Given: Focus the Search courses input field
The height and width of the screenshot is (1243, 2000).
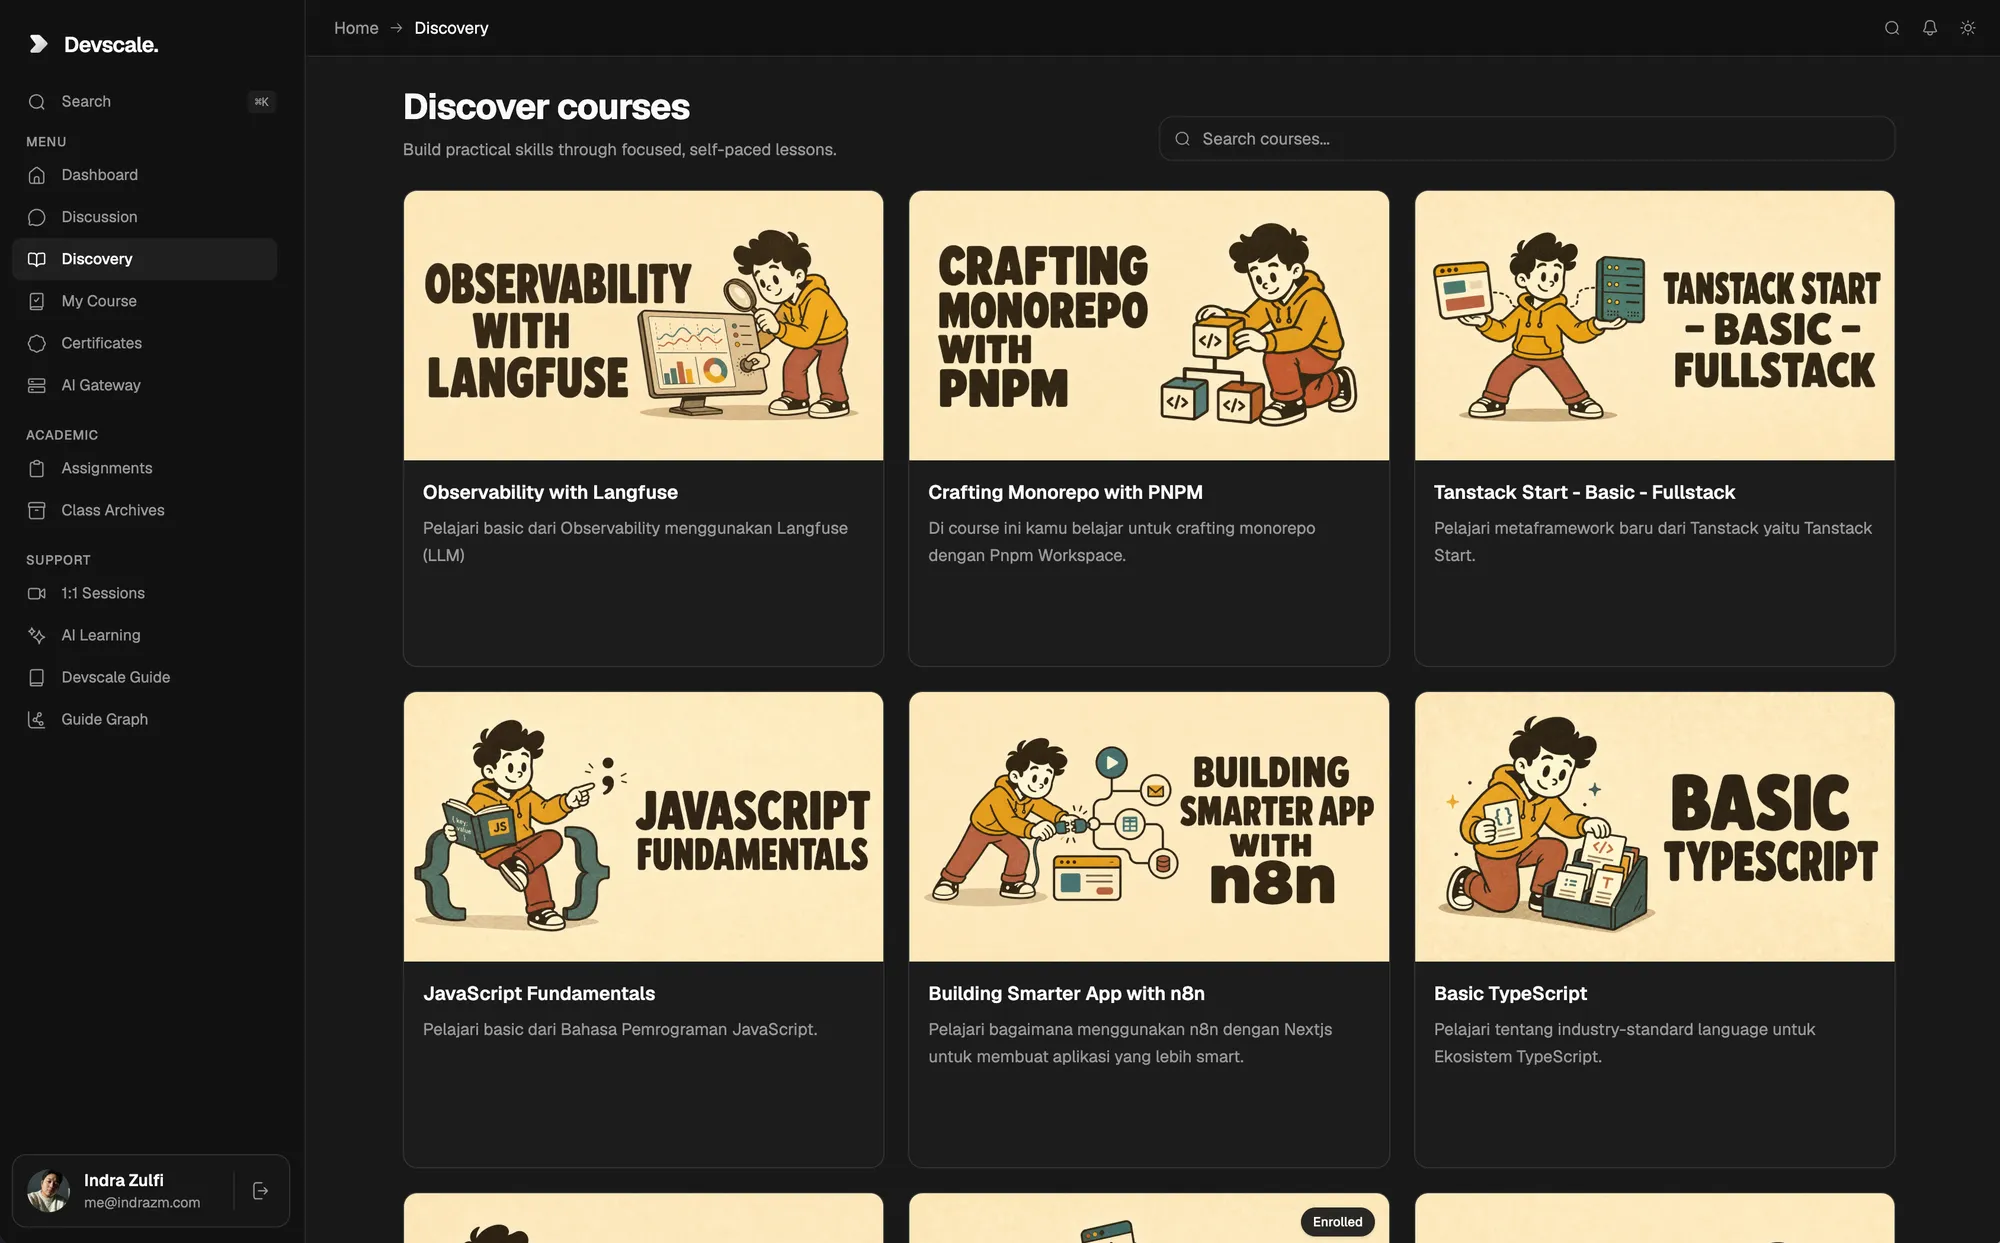Looking at the screenshot, I should pos(1526,139).
